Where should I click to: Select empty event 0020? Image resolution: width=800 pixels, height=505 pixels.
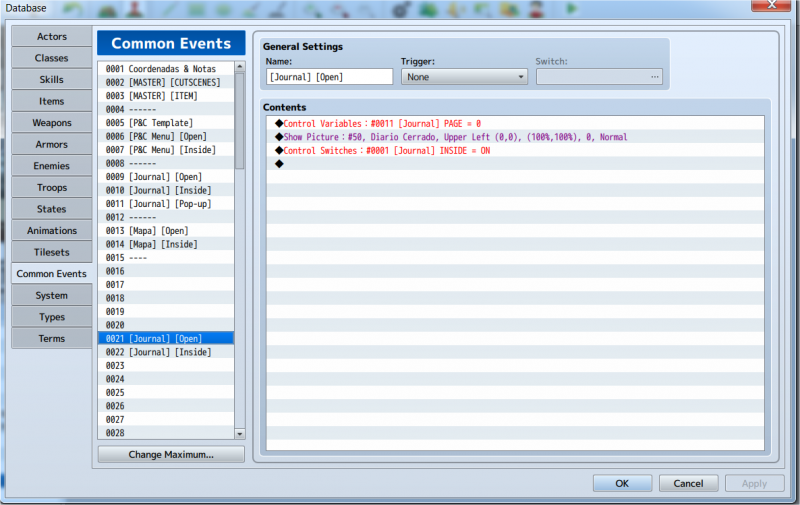click(x=166, y=325)
